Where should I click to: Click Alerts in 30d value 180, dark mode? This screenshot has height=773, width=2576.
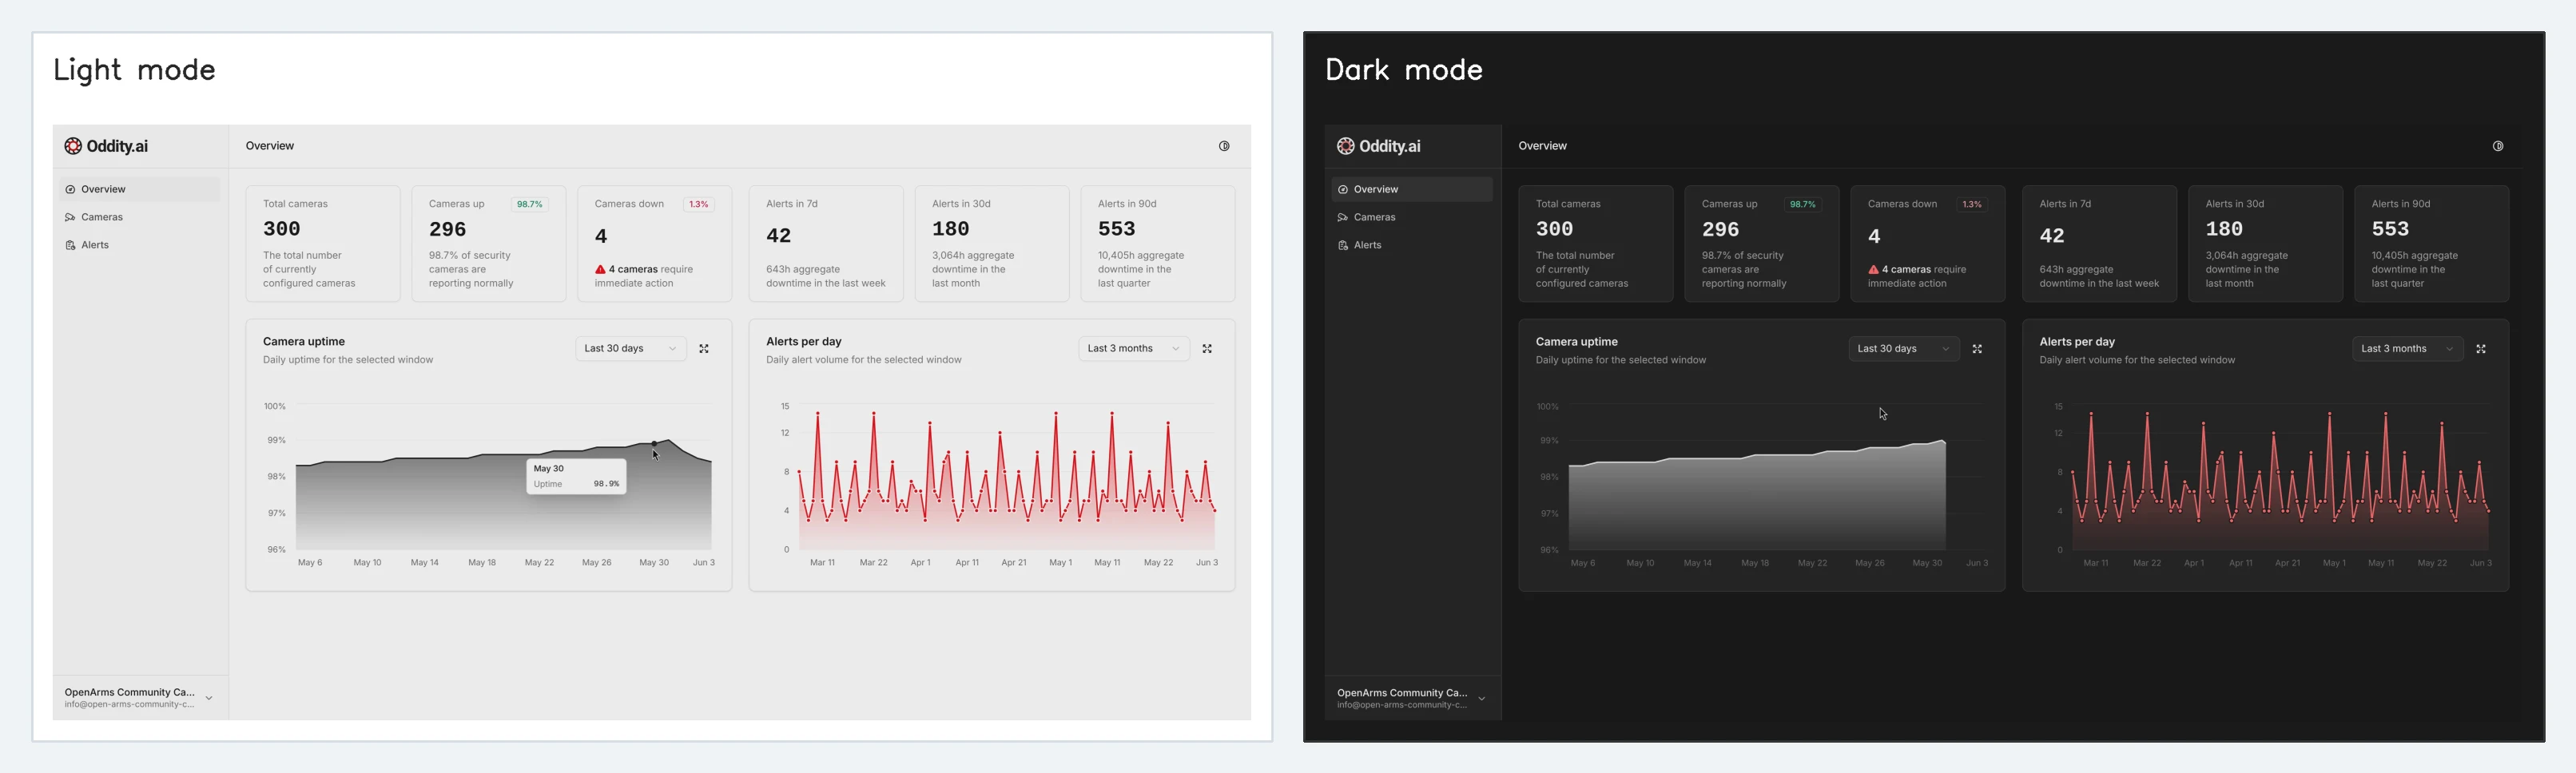point(2225,229)
